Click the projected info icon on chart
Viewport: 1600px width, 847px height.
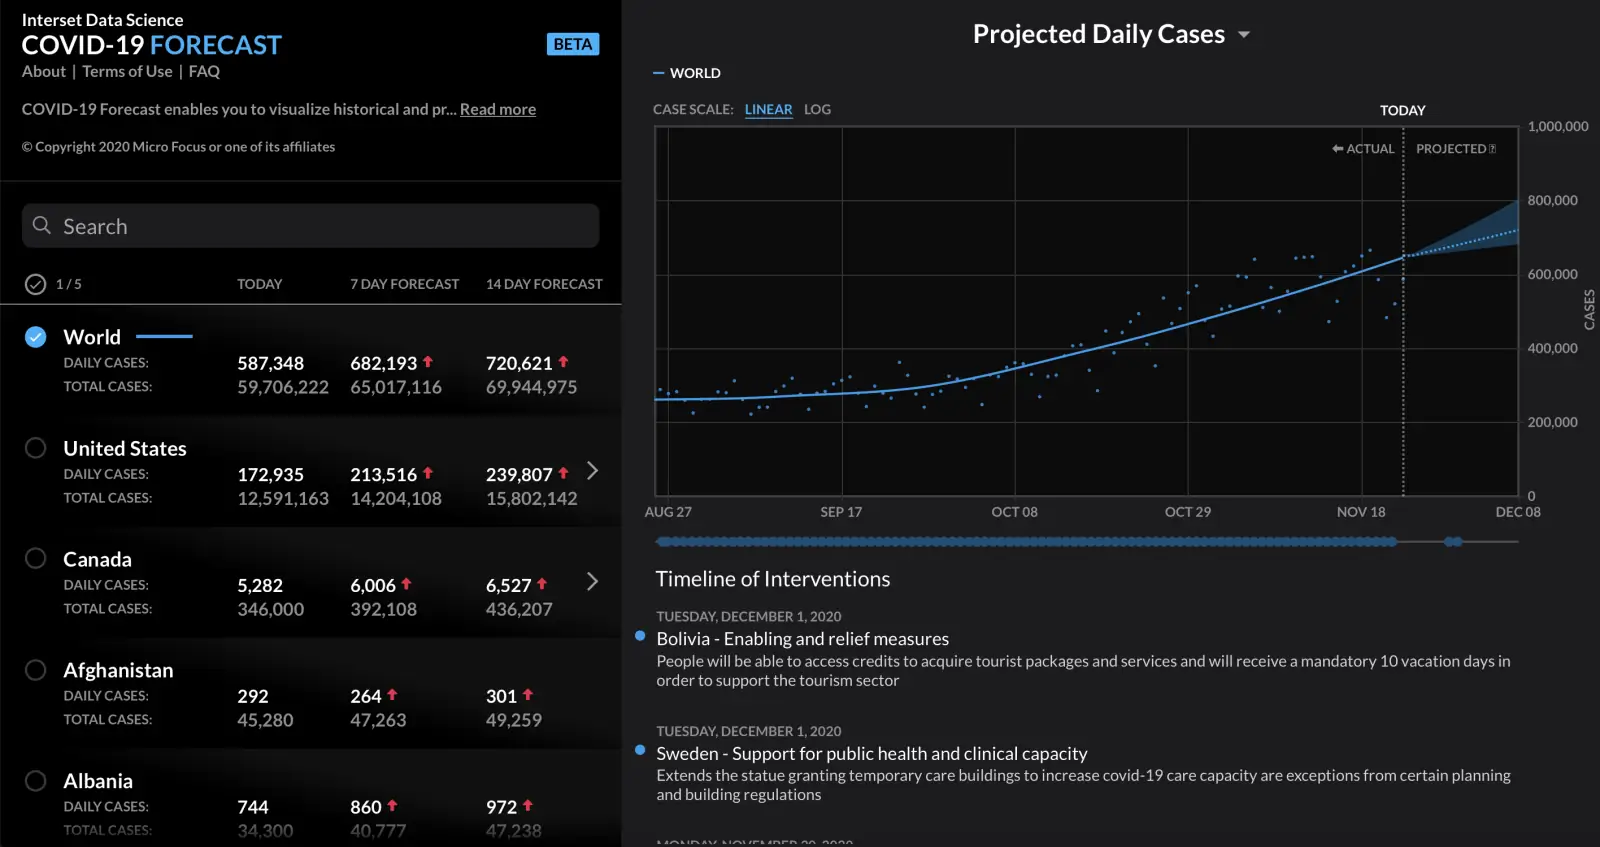click(1492, 149)
